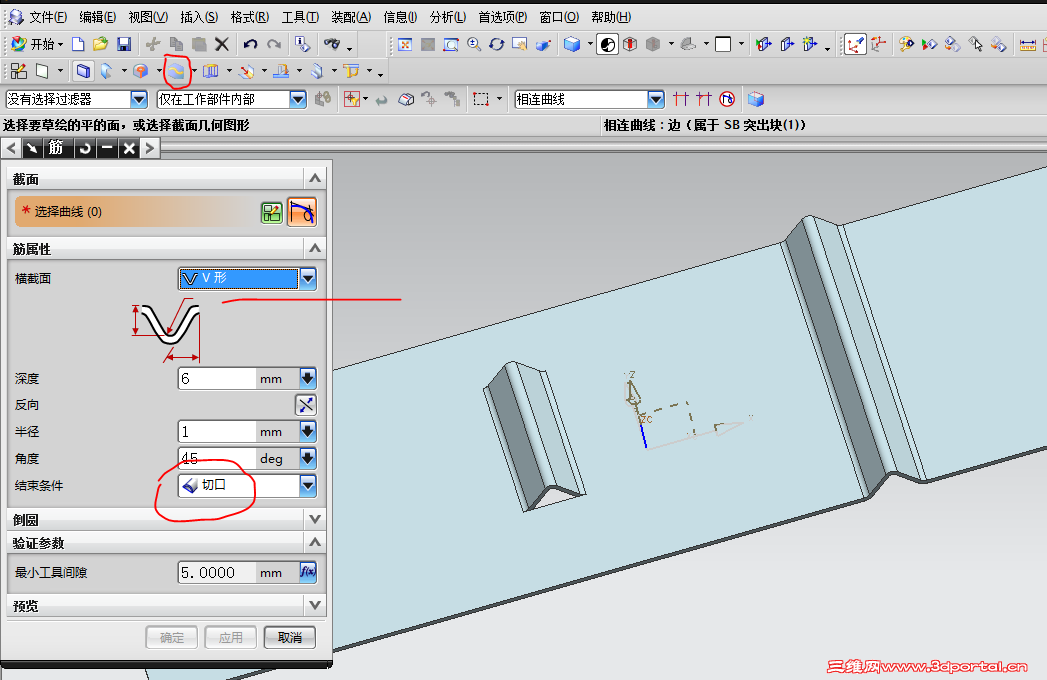
Task: Open the 格式(R) menu
Action: pyautogui.click(x=250, y=17)
